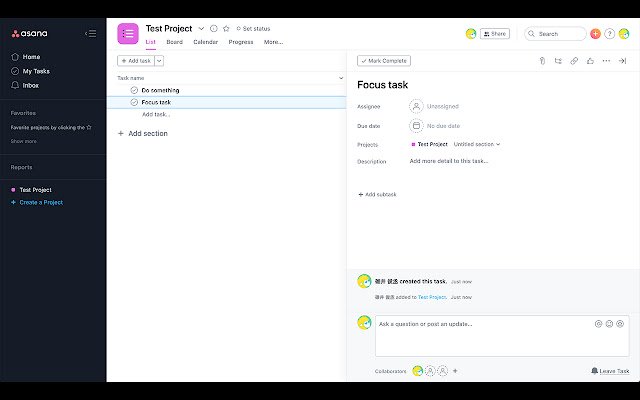Open the help question mark icon

609,34
